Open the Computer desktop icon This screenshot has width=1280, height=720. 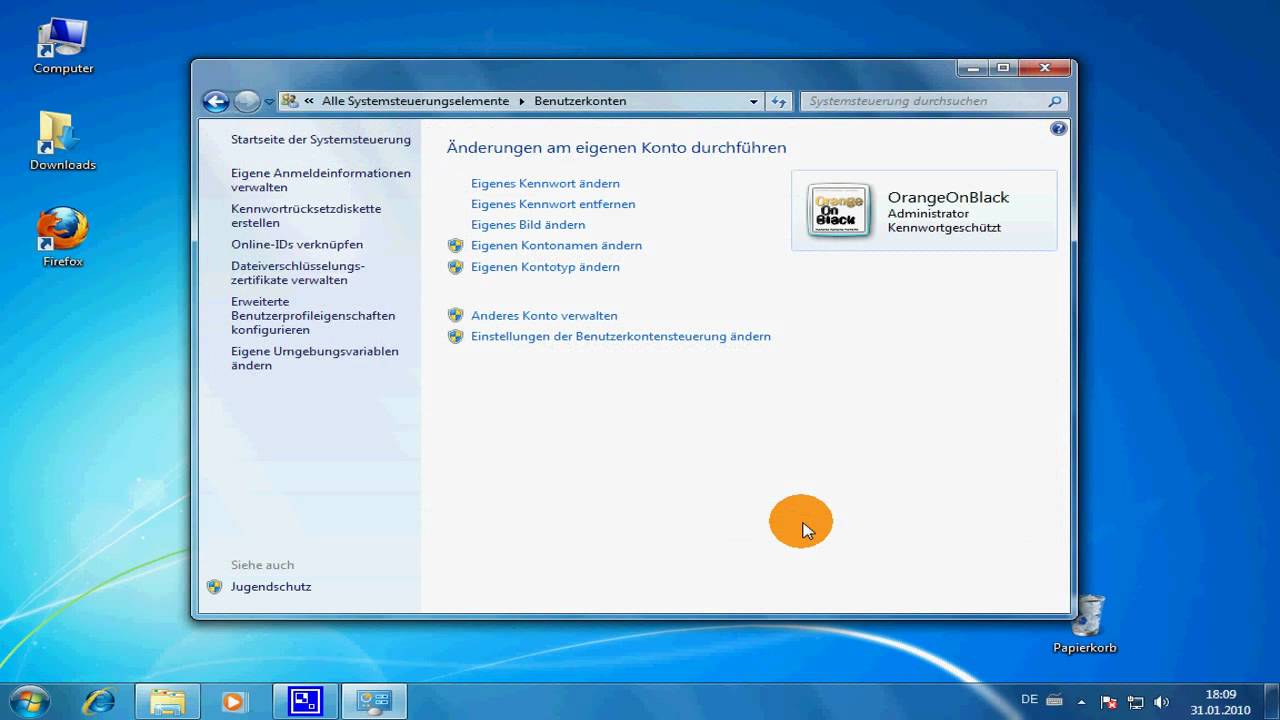click(63, 46)
